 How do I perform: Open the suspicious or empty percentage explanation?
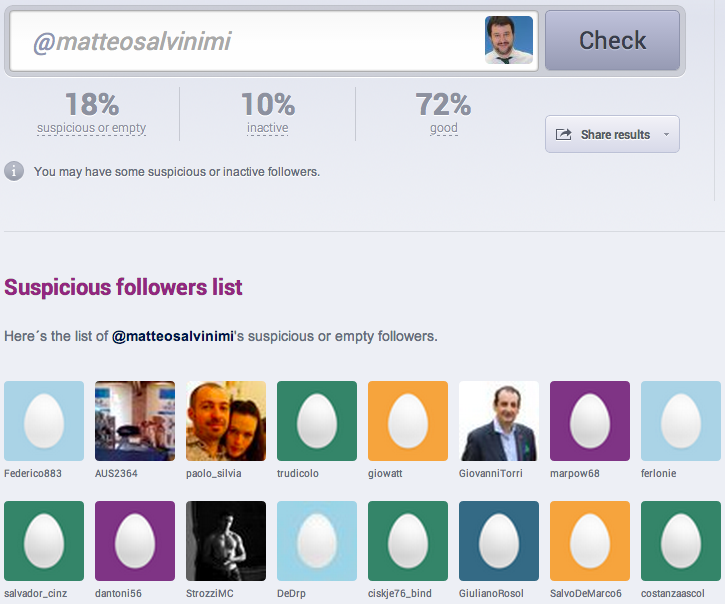(92, 128)
